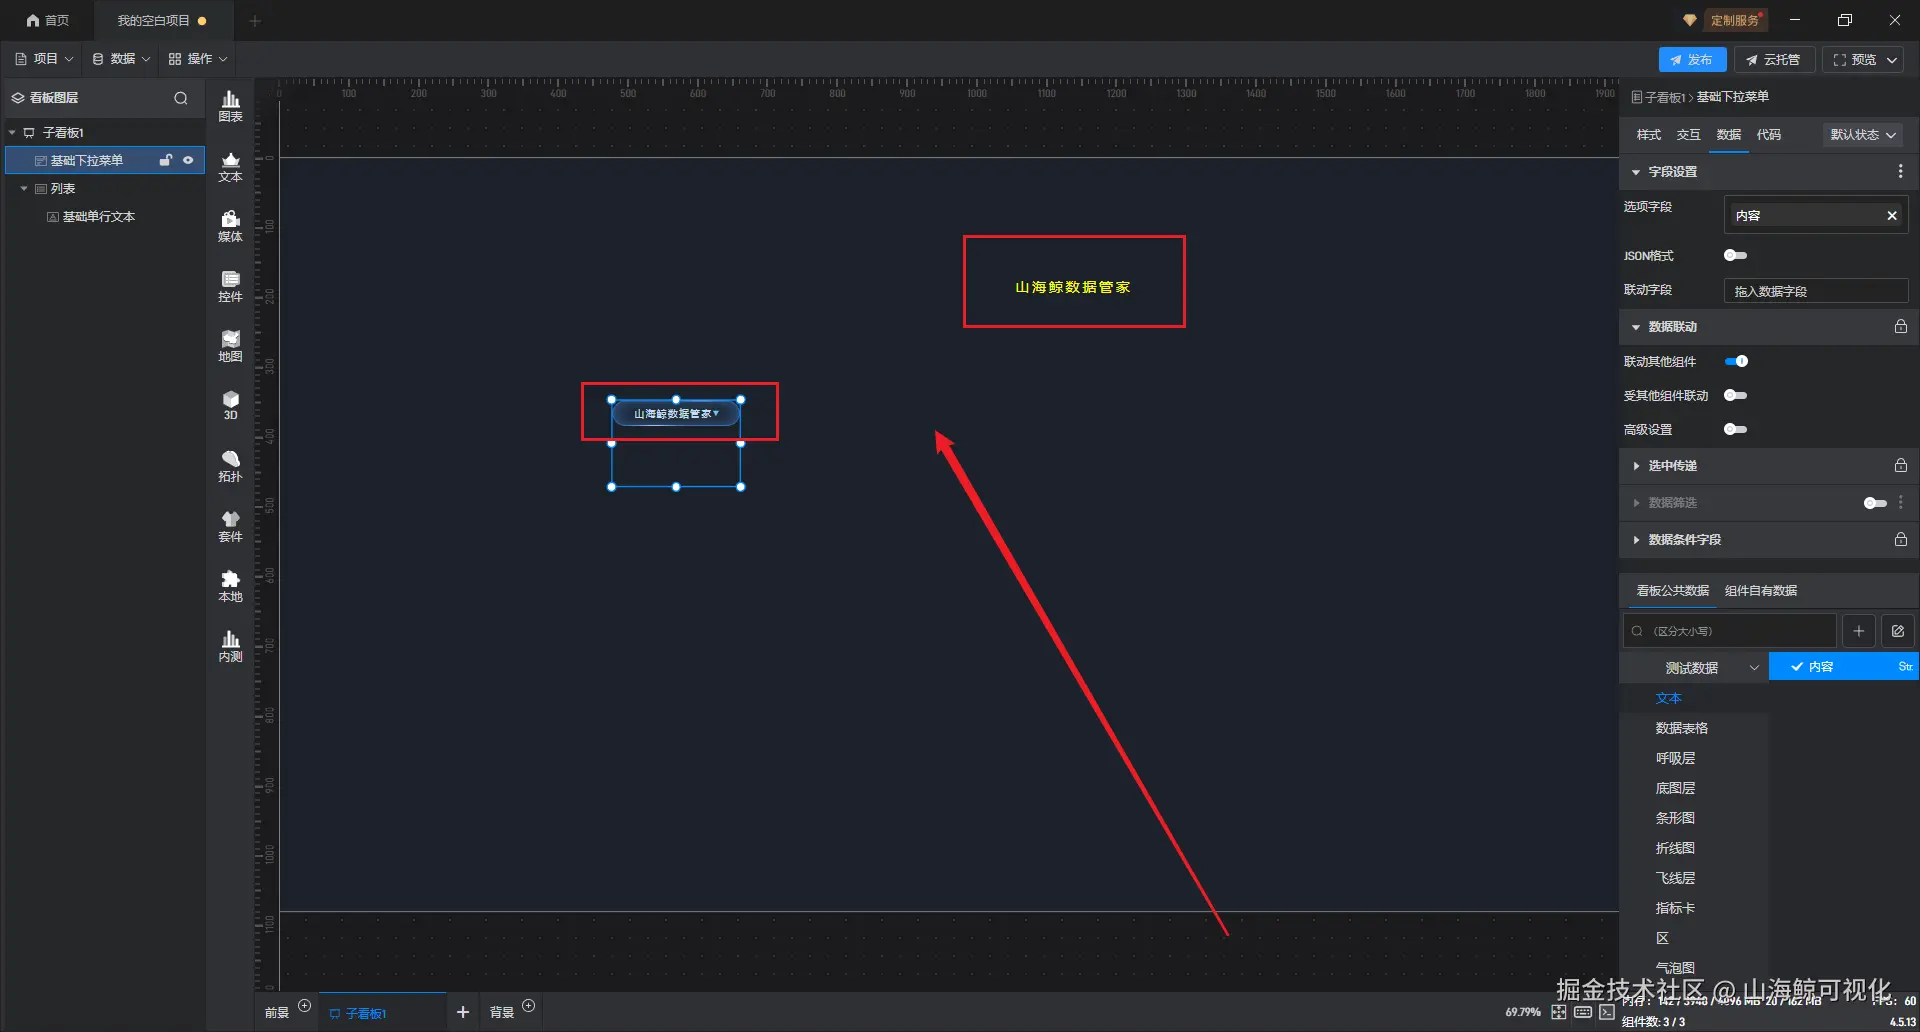Click the 定制服务 custom service badge
The image size is (1920, 1032).
pyautogui.click(x=1734, y=20)
